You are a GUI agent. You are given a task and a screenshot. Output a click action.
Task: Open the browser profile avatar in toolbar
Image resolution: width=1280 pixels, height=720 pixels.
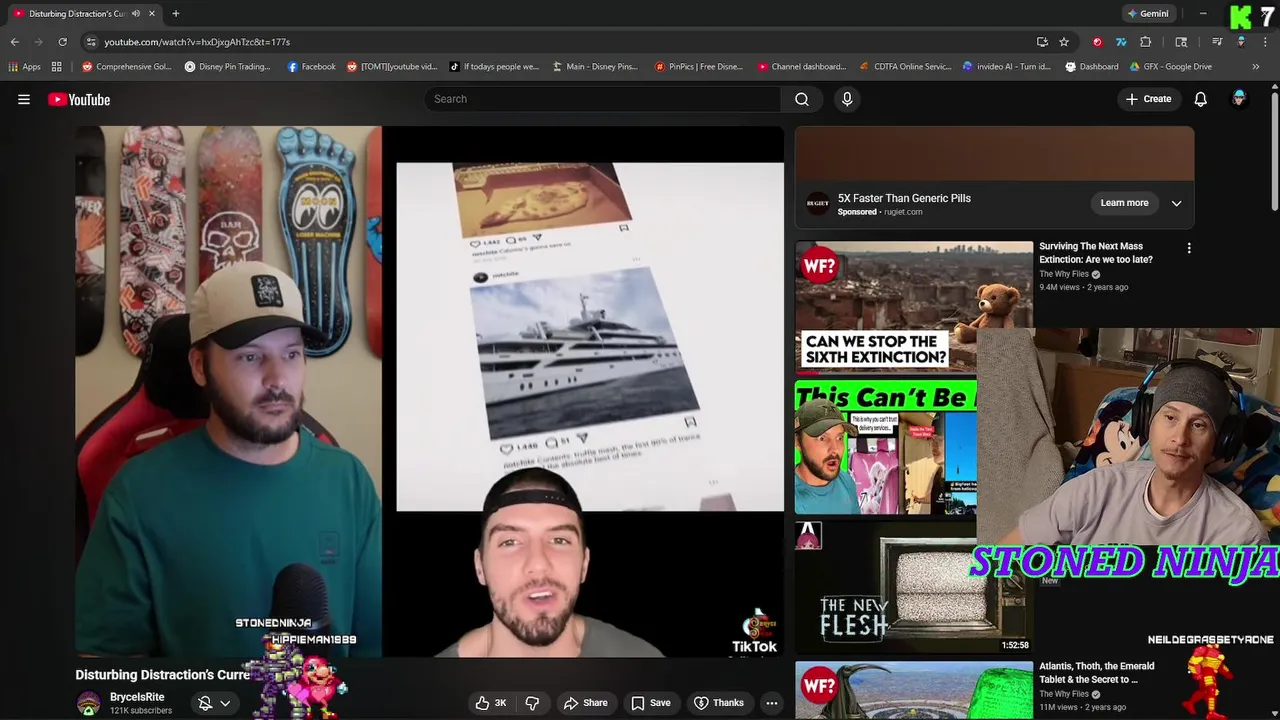pos(1241,42)
